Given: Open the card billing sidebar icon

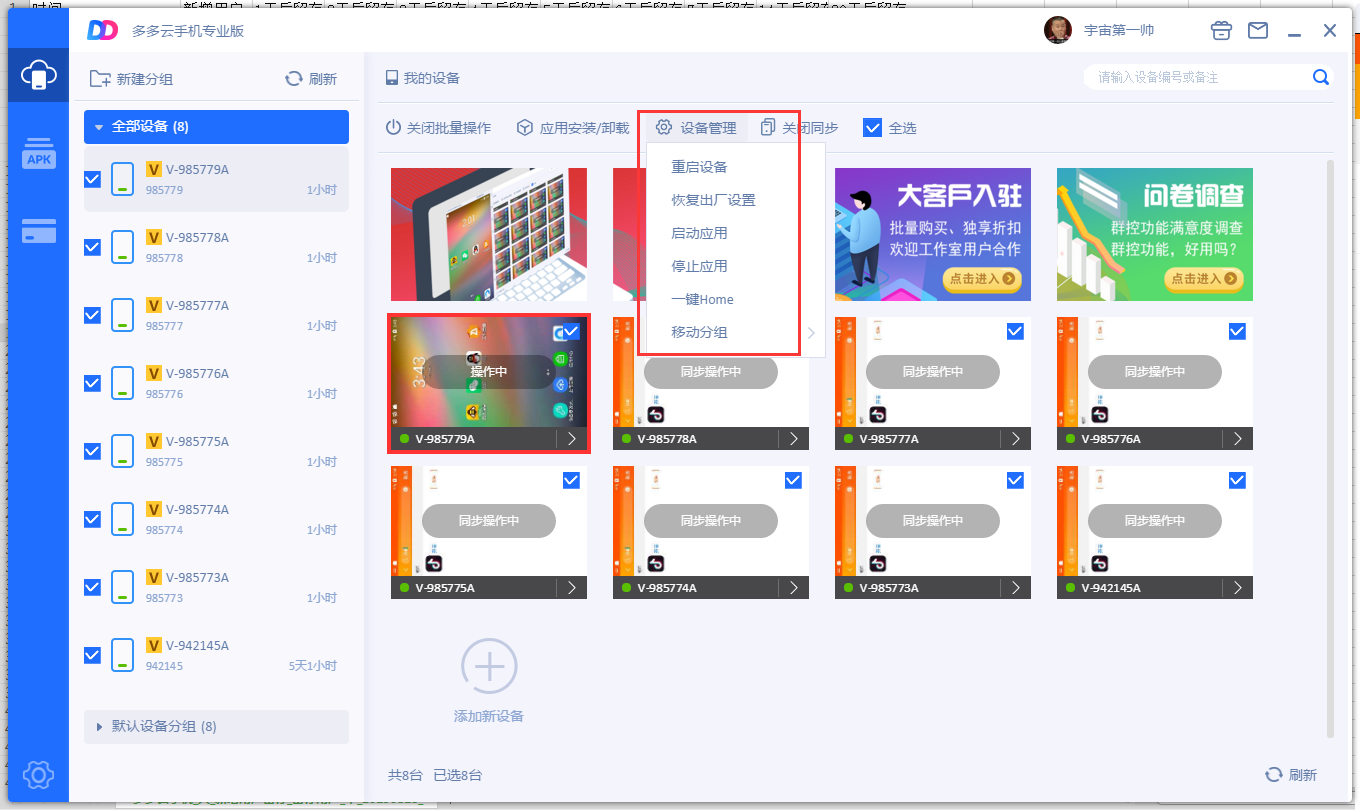Looking at the screenshot, I should click(x=39, y=231).
